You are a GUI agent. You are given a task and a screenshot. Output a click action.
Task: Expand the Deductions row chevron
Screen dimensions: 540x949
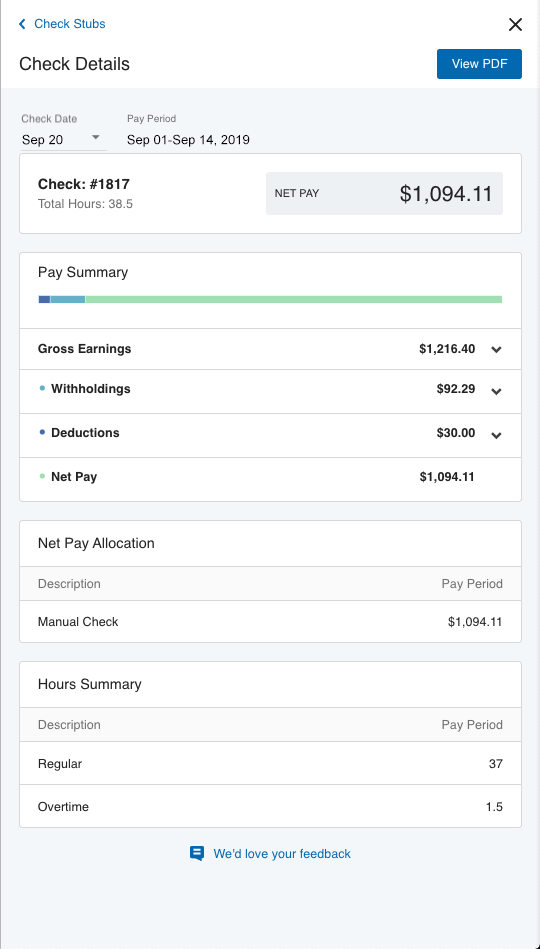tap(496, 435)
